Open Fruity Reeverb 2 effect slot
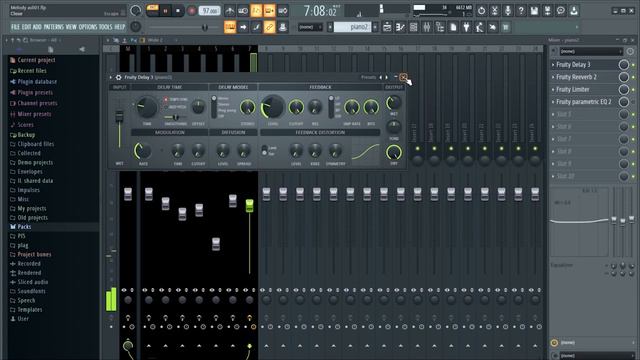 (x=576, y=77)
